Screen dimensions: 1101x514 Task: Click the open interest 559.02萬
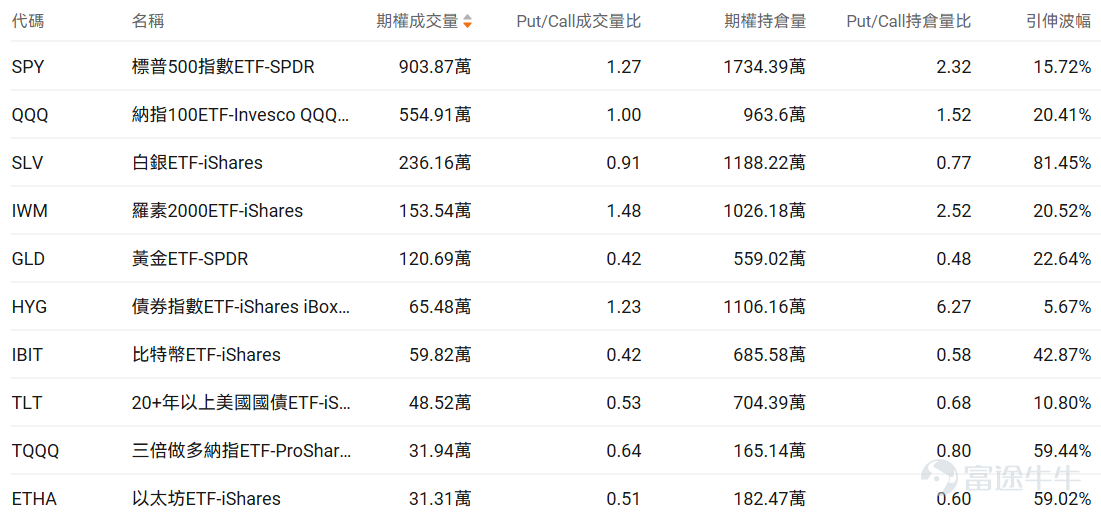click(769, 259)
